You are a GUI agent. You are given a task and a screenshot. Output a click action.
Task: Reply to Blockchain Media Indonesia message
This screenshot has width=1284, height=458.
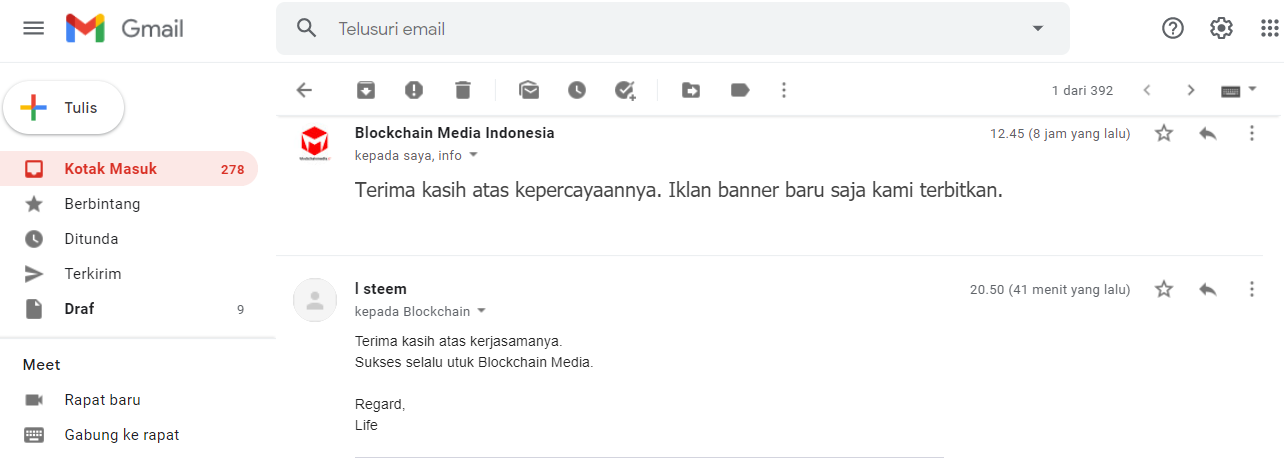(1208, 133)
